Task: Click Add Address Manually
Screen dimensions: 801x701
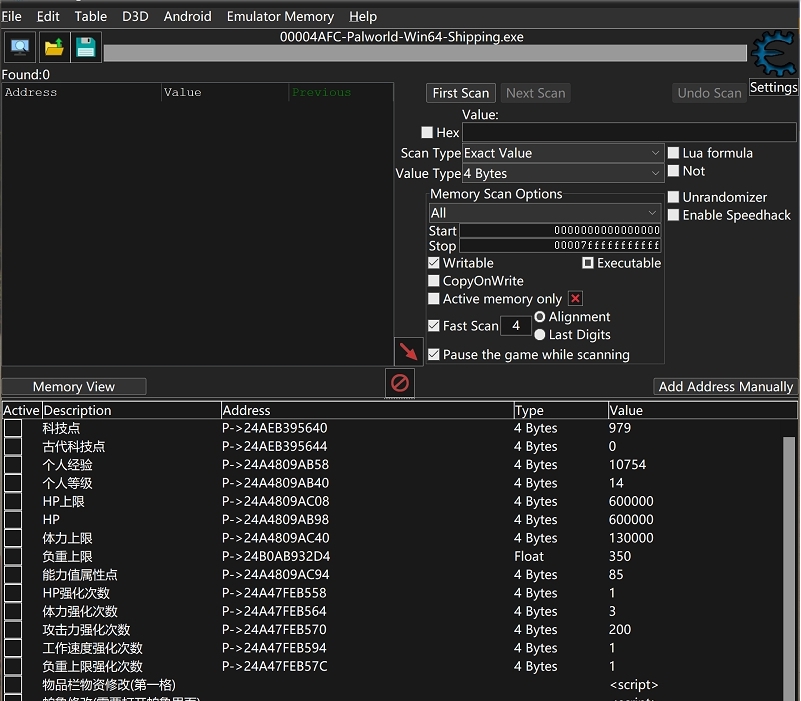Action: 724,386
